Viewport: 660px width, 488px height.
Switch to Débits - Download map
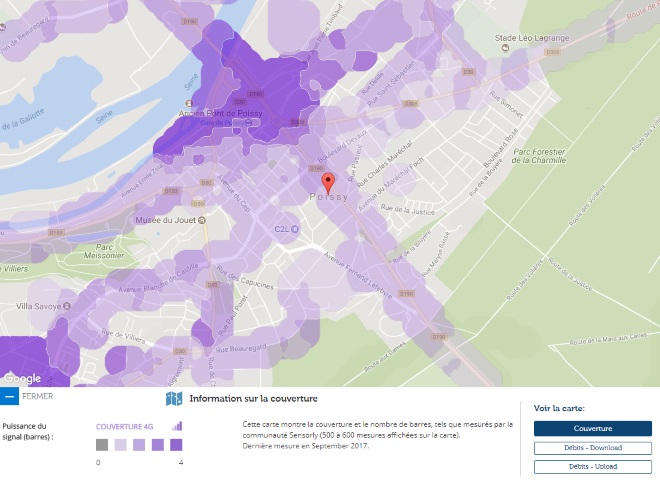pos(592,448)
